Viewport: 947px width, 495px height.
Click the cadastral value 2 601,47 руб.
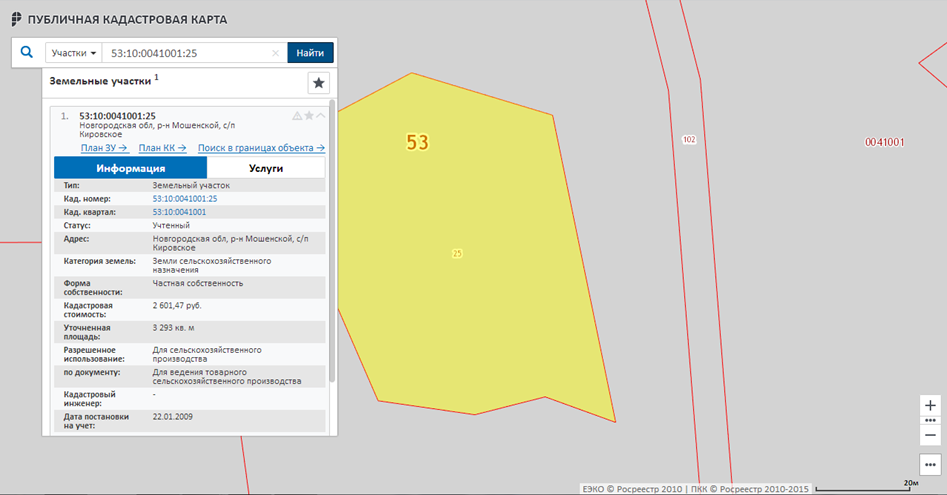coord(177,305)
